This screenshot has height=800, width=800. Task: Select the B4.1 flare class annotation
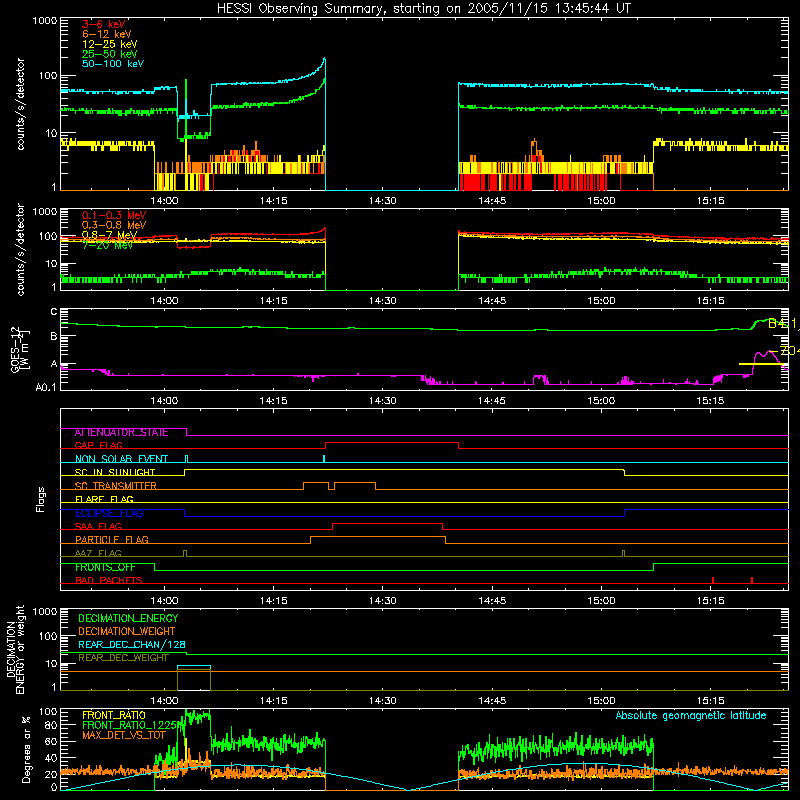point(784,323)
